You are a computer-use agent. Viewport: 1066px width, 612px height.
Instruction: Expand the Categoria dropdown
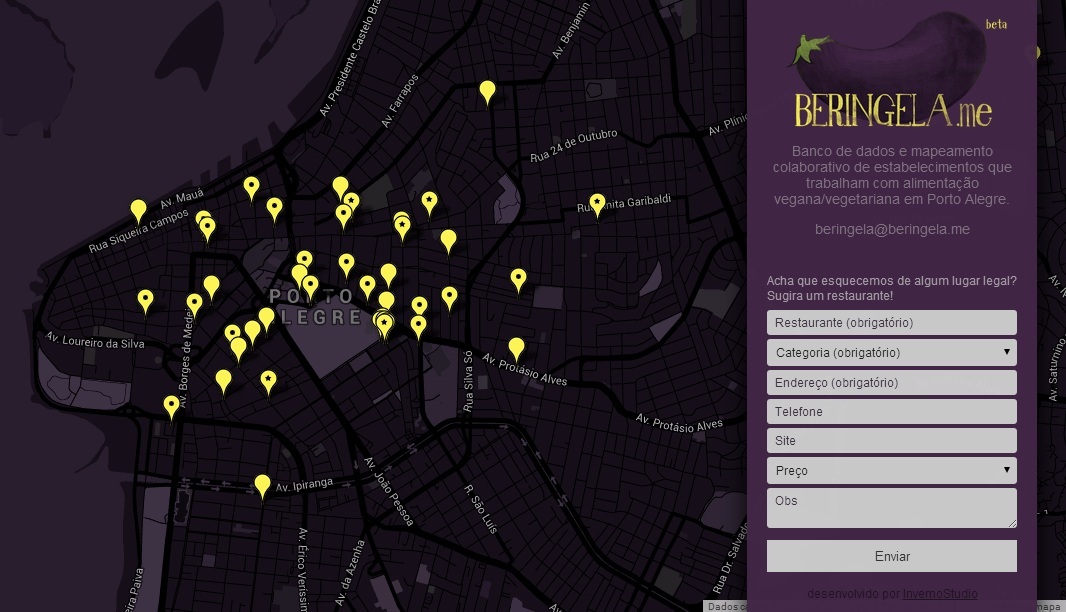tap(891, 352)
